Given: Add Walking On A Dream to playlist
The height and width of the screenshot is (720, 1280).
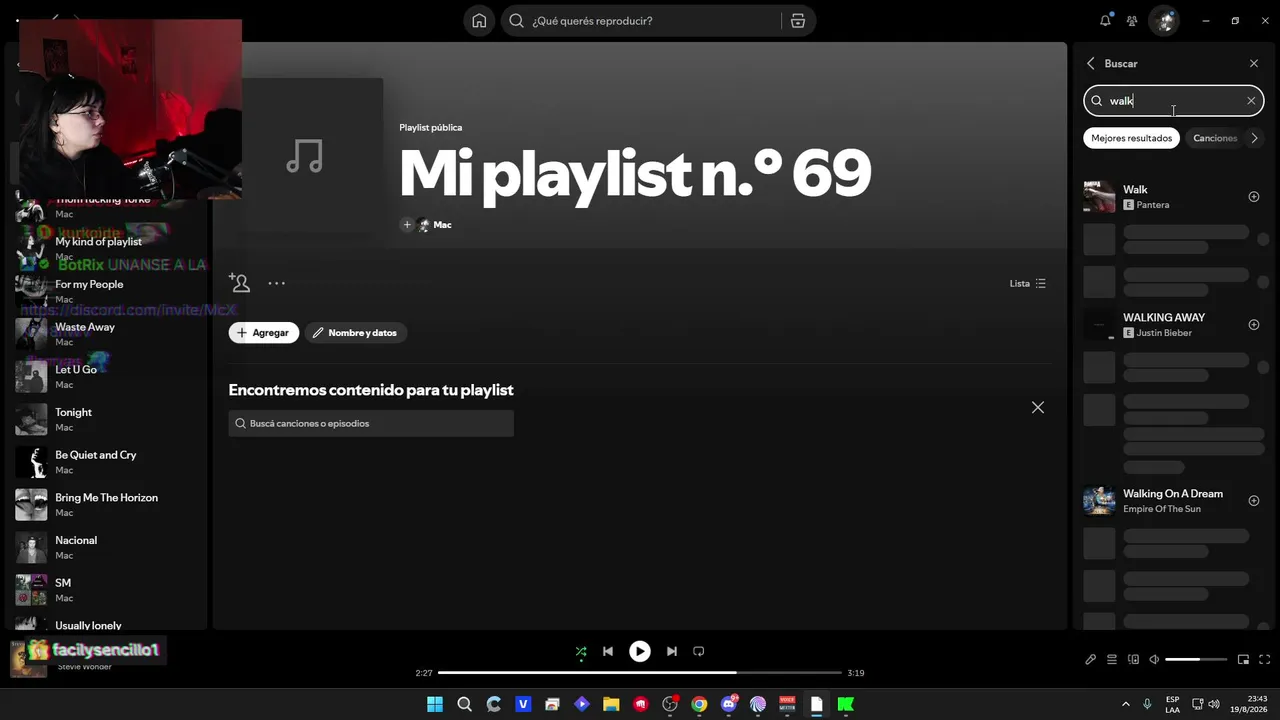Looking at the screenshot, I should tap(1254, 501).
